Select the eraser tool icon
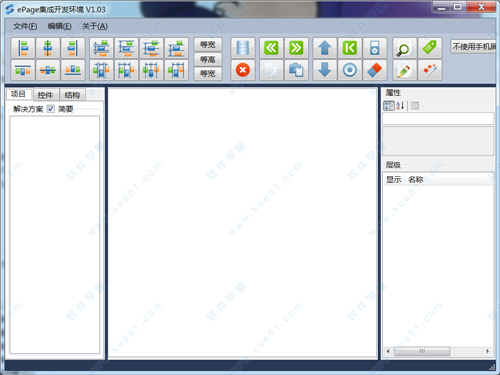 tap(375, 70)
